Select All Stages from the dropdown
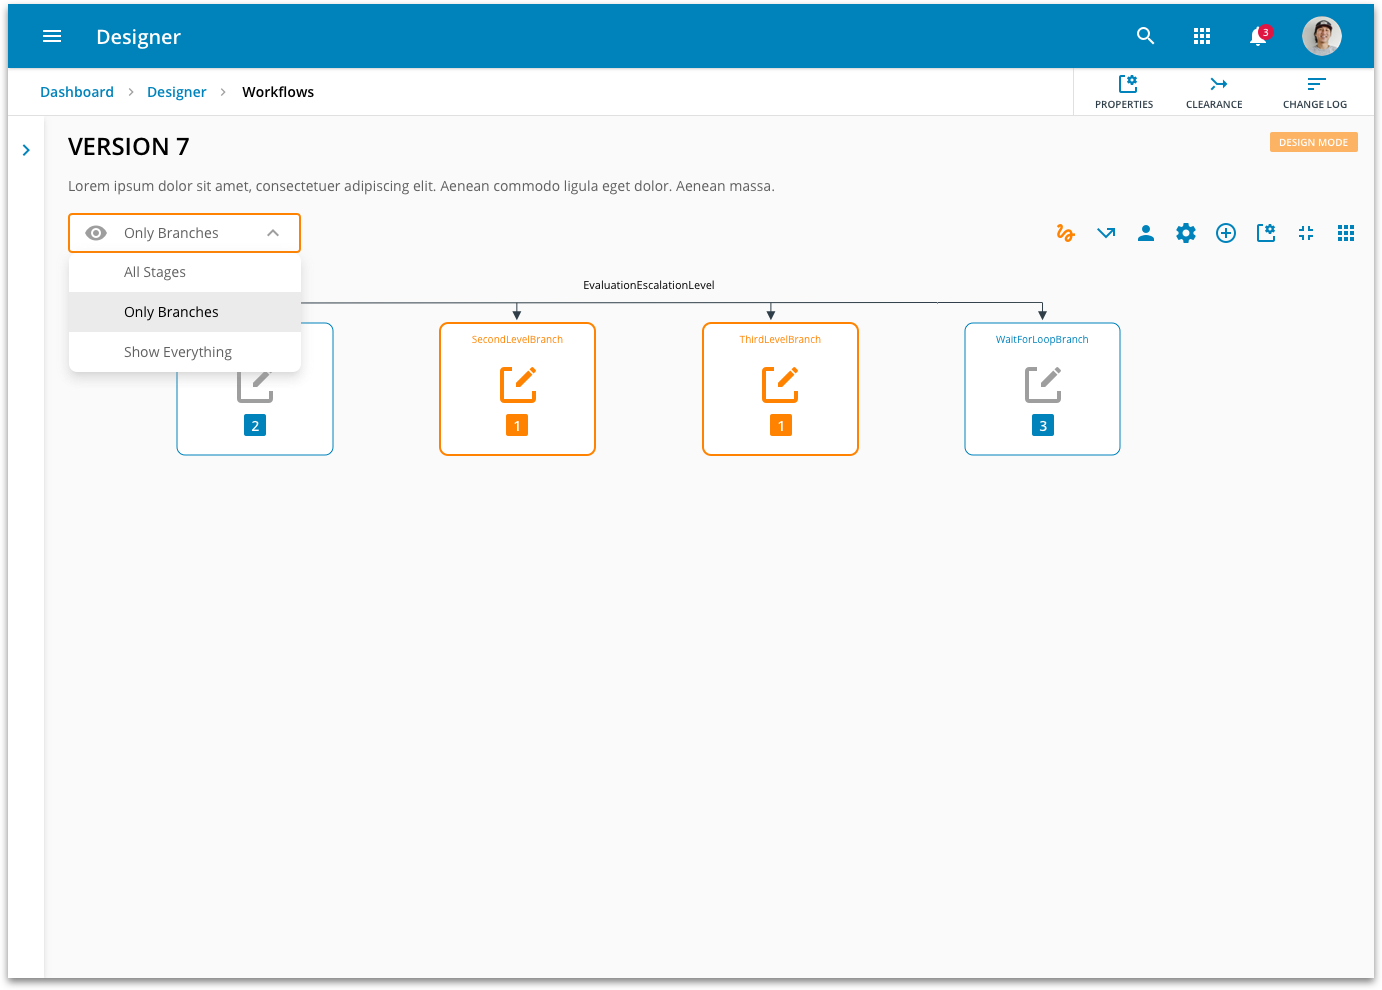 pos(155,272)
